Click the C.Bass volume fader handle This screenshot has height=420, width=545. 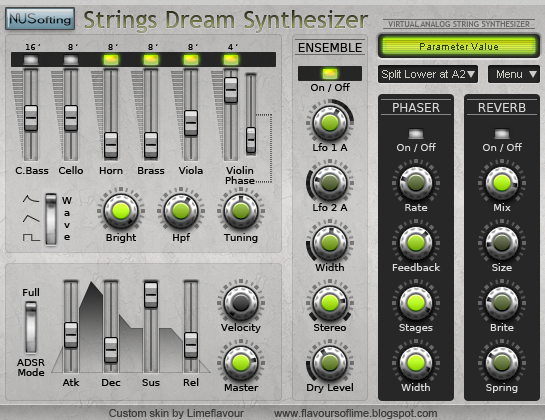coord(31,118)
